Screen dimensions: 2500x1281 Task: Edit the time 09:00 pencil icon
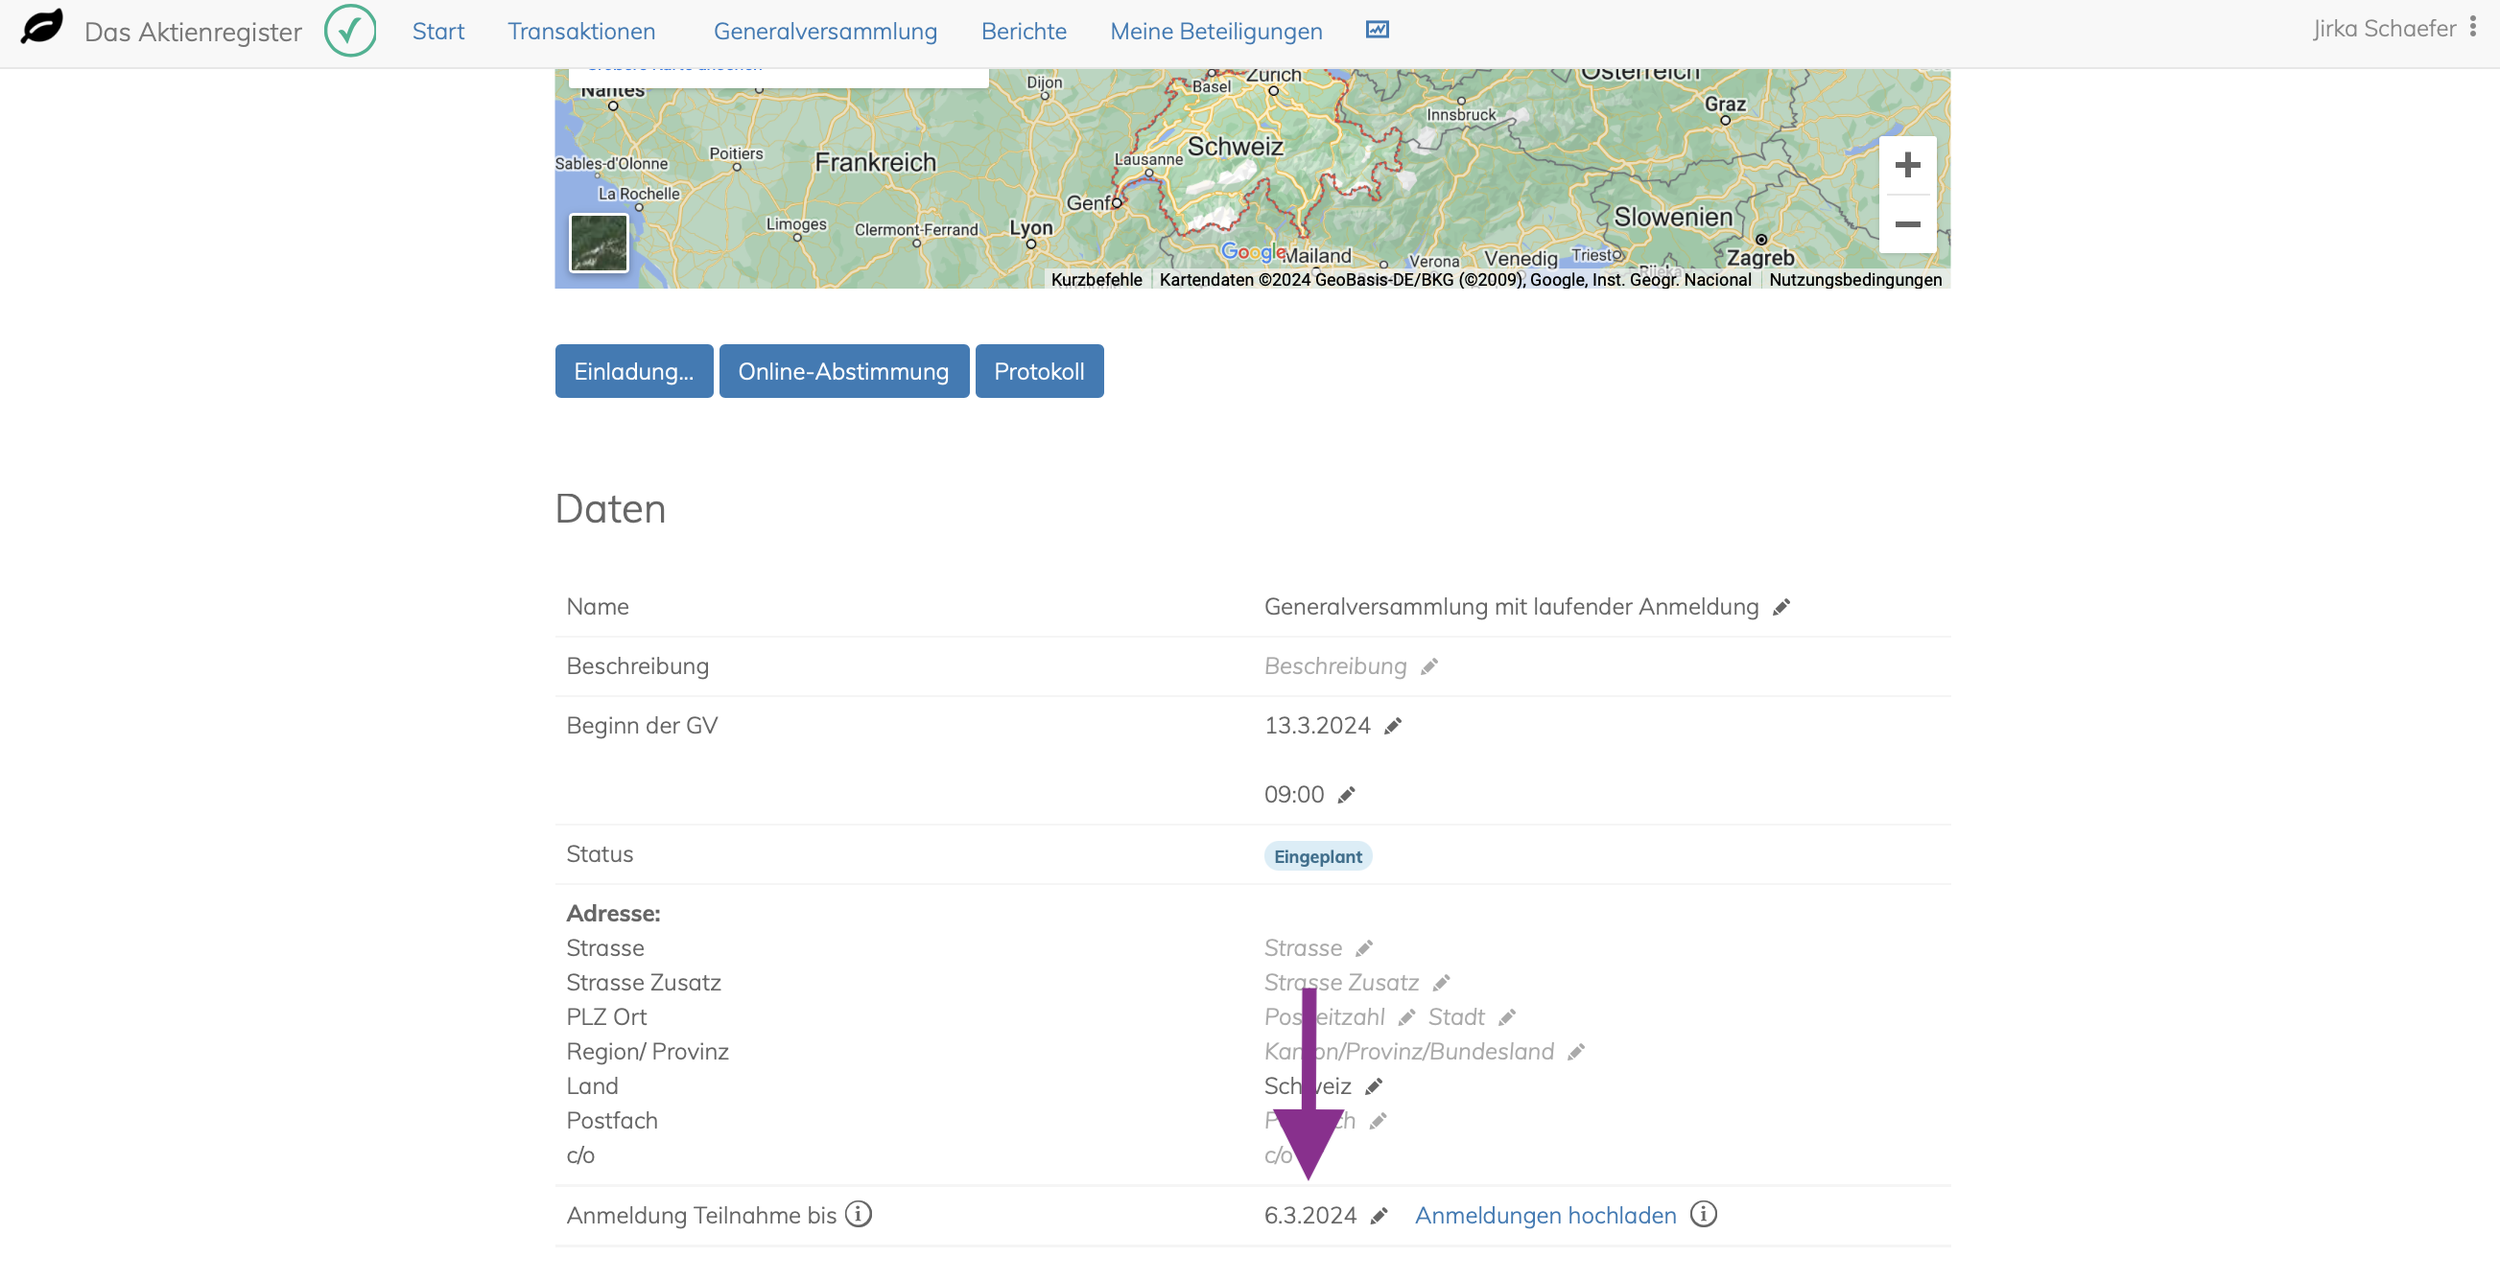coord(1346,795)
